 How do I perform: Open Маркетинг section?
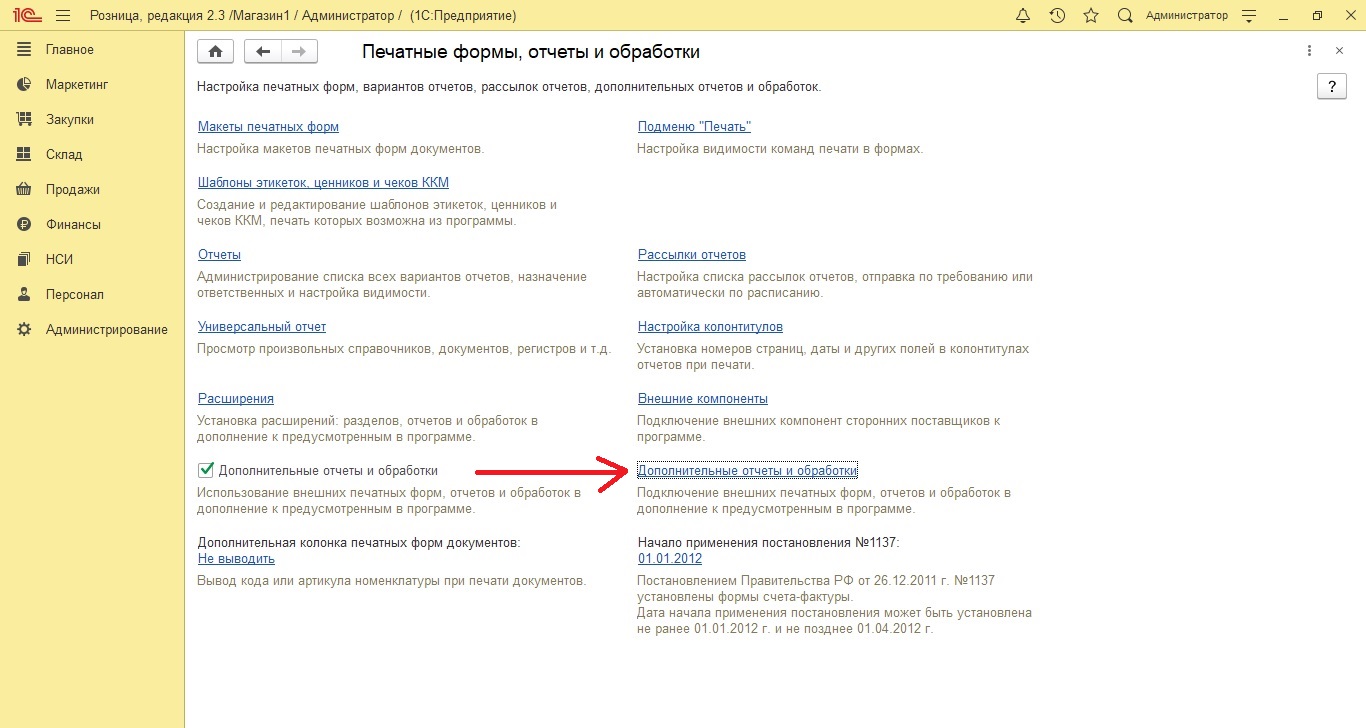click(77, 85)
